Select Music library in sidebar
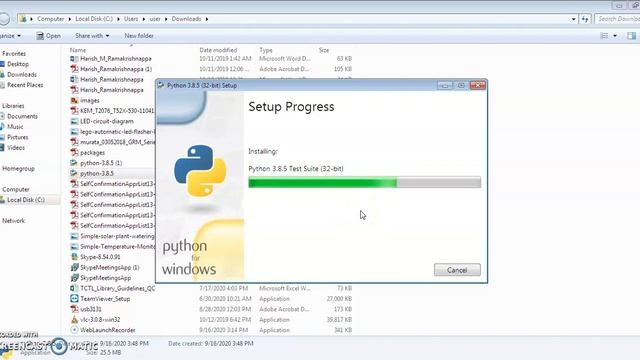 pyautogui.click(x=15, y=127)
